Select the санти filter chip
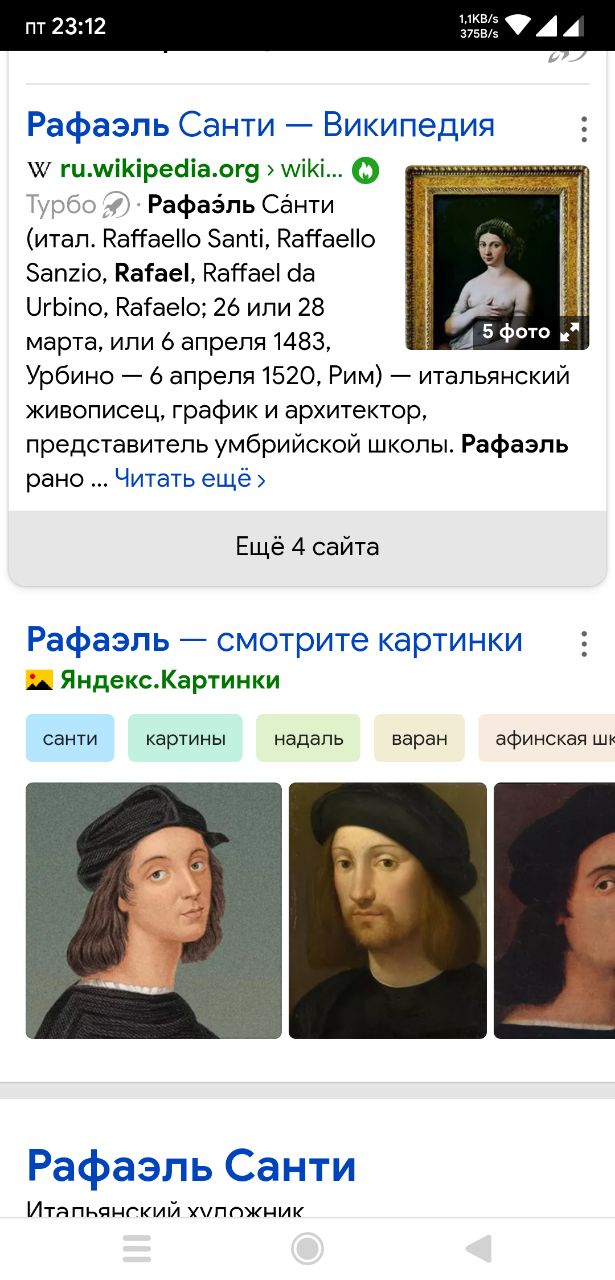This screenshot has width=615, height=1280. [70, 739]
